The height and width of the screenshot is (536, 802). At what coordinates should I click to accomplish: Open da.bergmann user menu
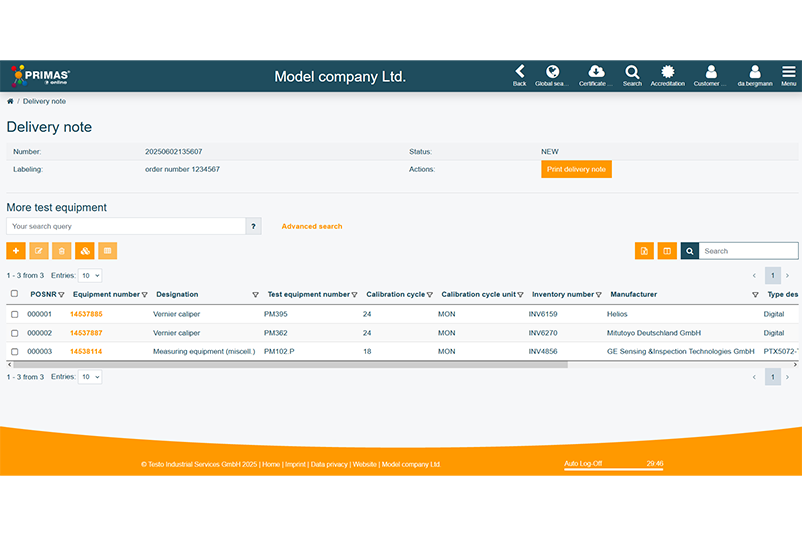pyautogui.click(x=755, y=72)
